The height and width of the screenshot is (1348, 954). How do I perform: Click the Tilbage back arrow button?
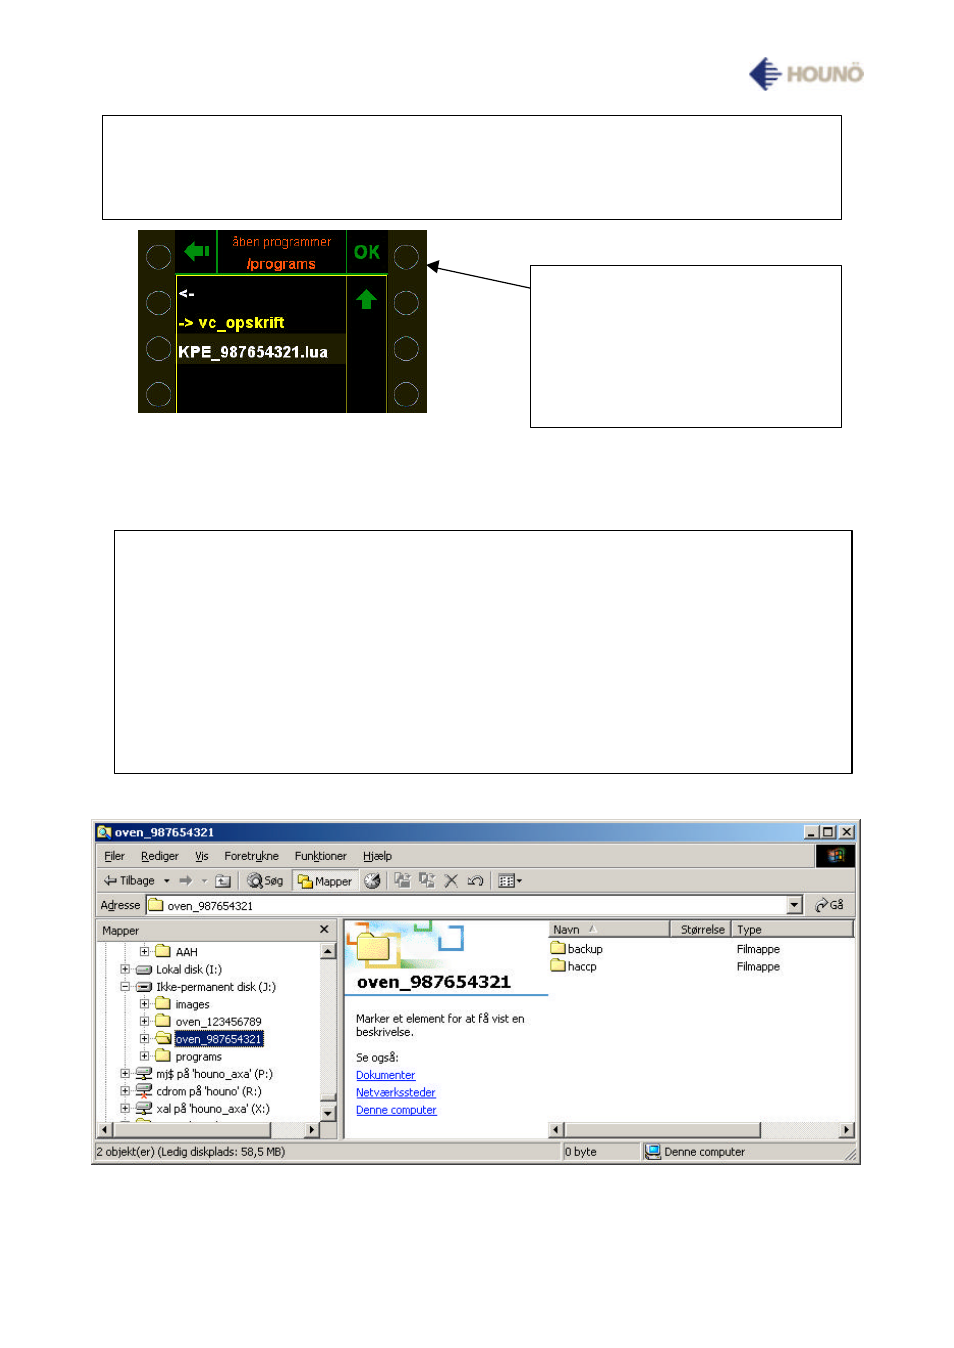[129, 881]
